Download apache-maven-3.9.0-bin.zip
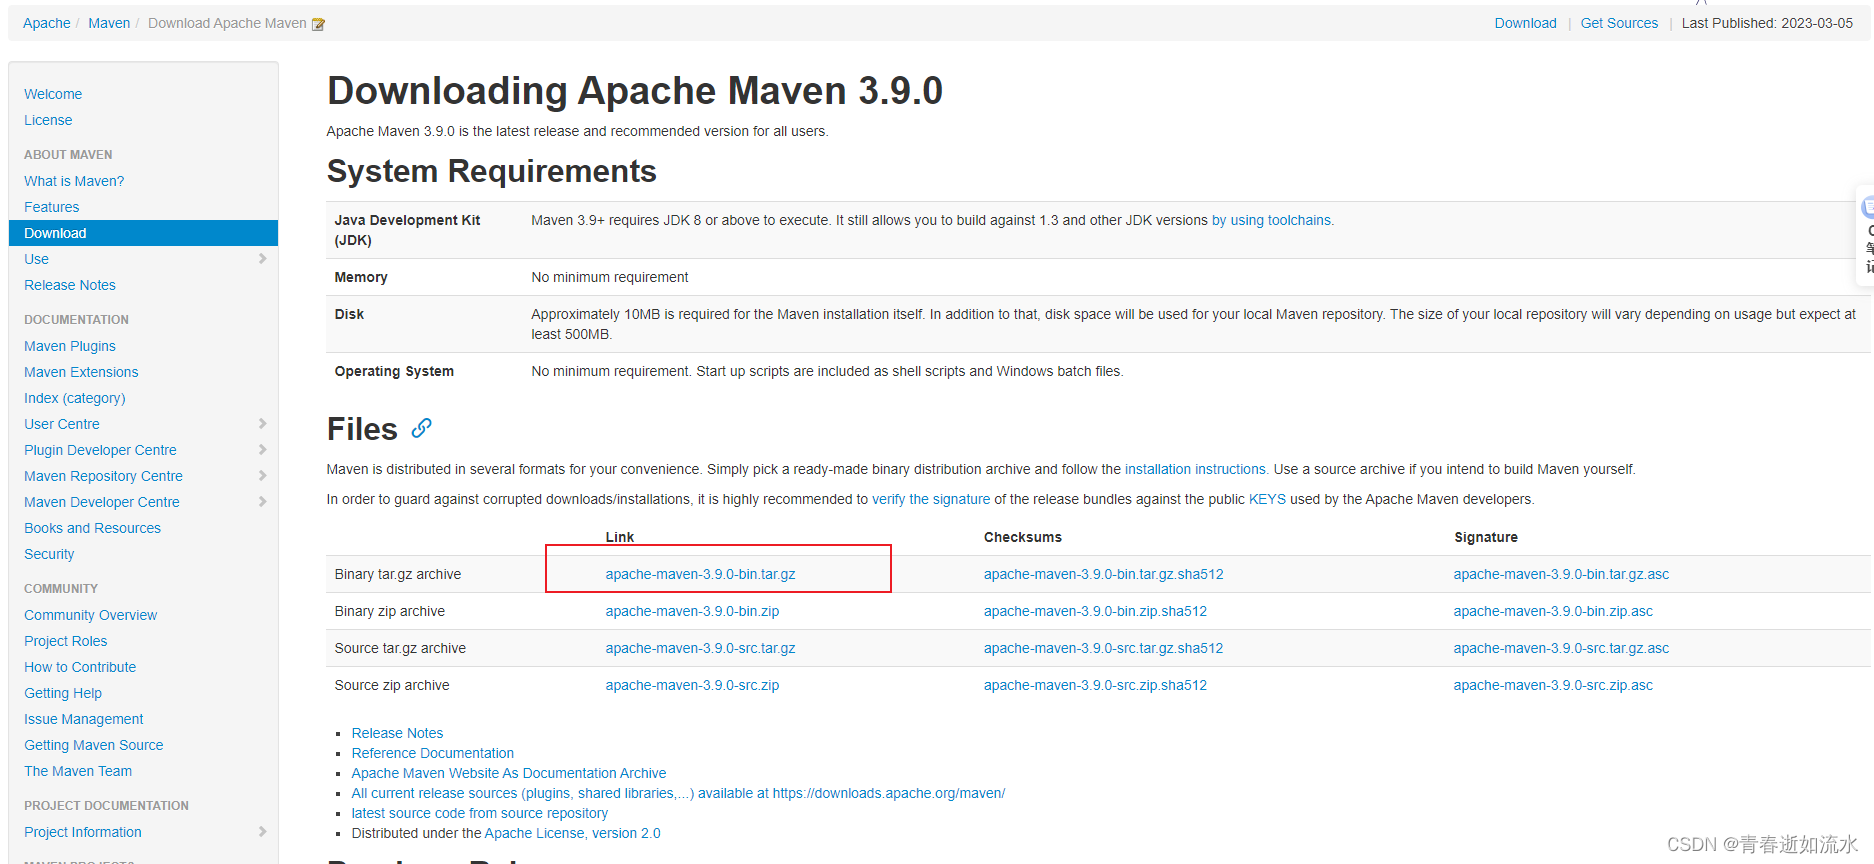Screen dimensions: 1874x864 click(x=692, y=611)
